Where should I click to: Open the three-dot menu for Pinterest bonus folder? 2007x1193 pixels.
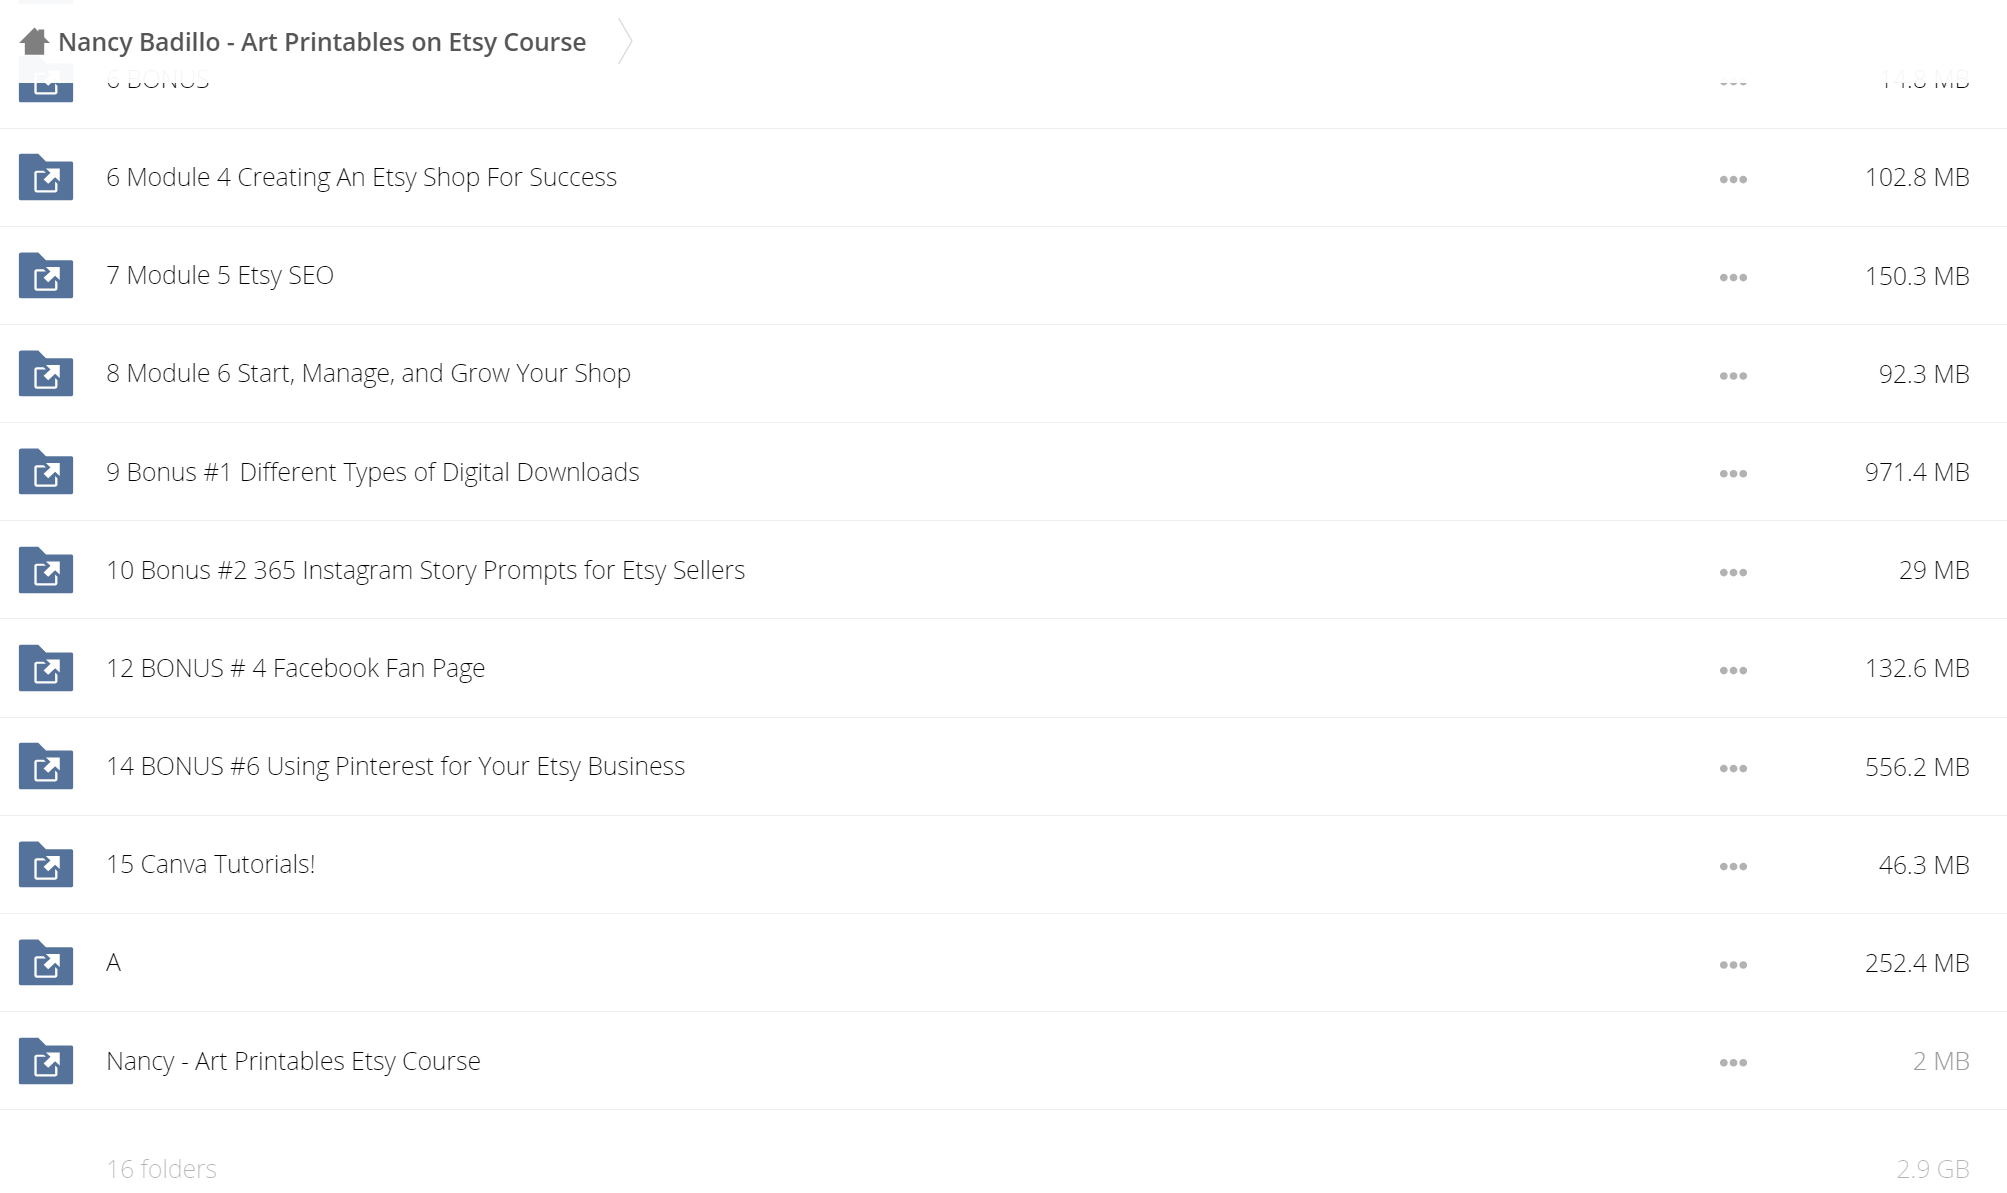click(1733, 769)
